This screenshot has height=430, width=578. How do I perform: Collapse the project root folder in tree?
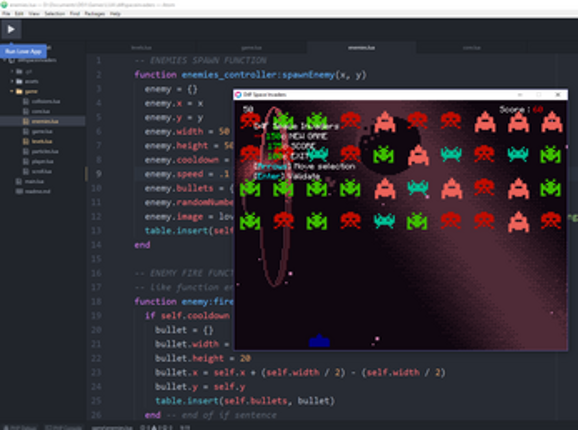pos(5,60)
